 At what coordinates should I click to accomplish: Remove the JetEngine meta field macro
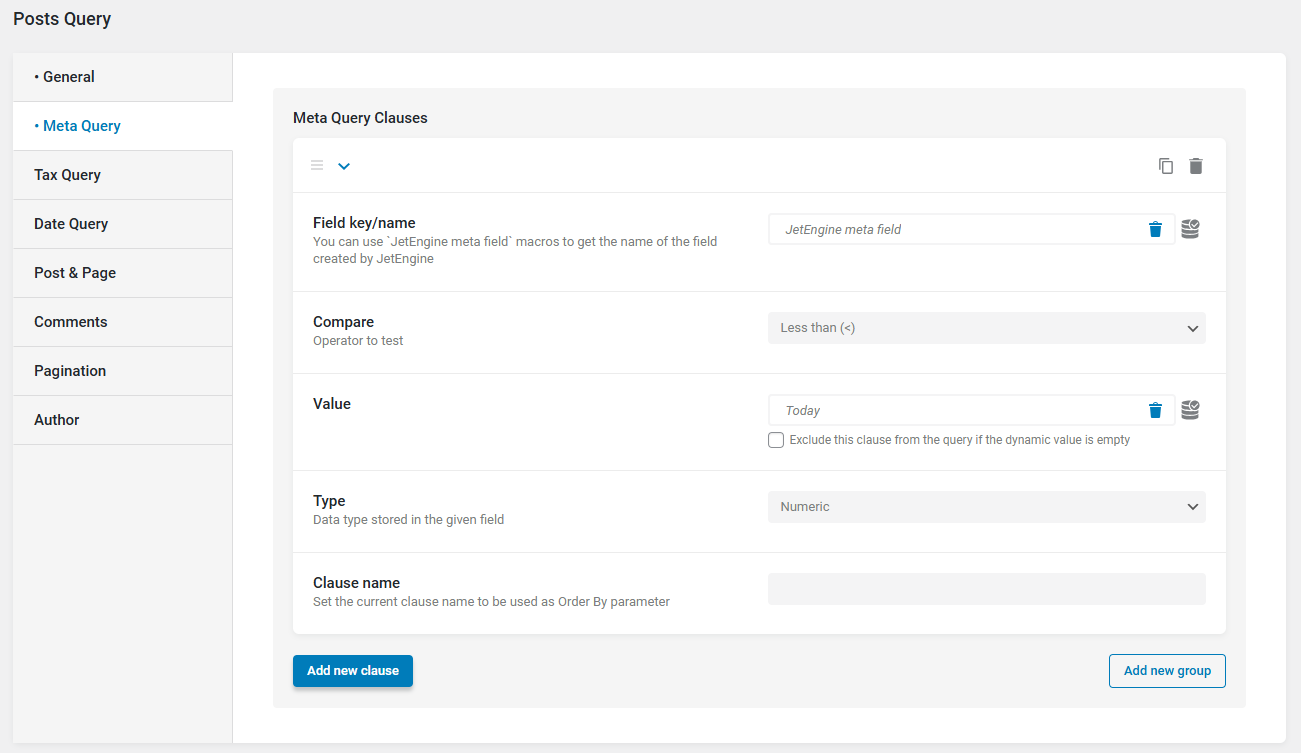[x=1155, y=229]
